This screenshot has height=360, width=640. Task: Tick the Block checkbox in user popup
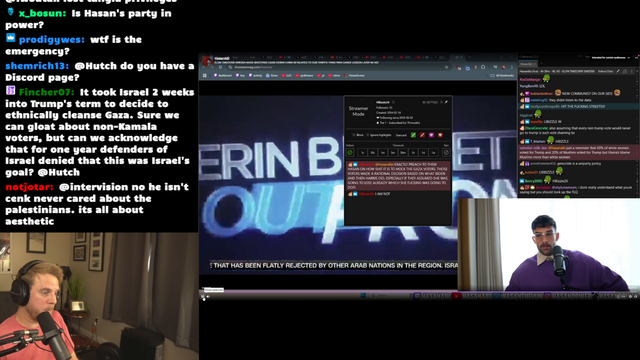point(354,135)
